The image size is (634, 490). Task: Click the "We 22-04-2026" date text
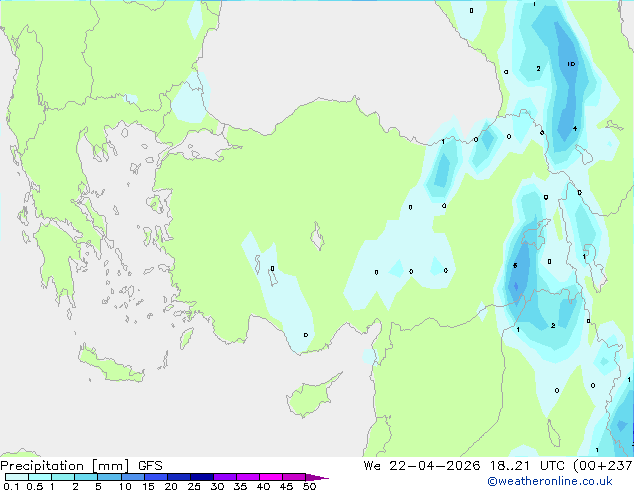click(x=422, y=466)
